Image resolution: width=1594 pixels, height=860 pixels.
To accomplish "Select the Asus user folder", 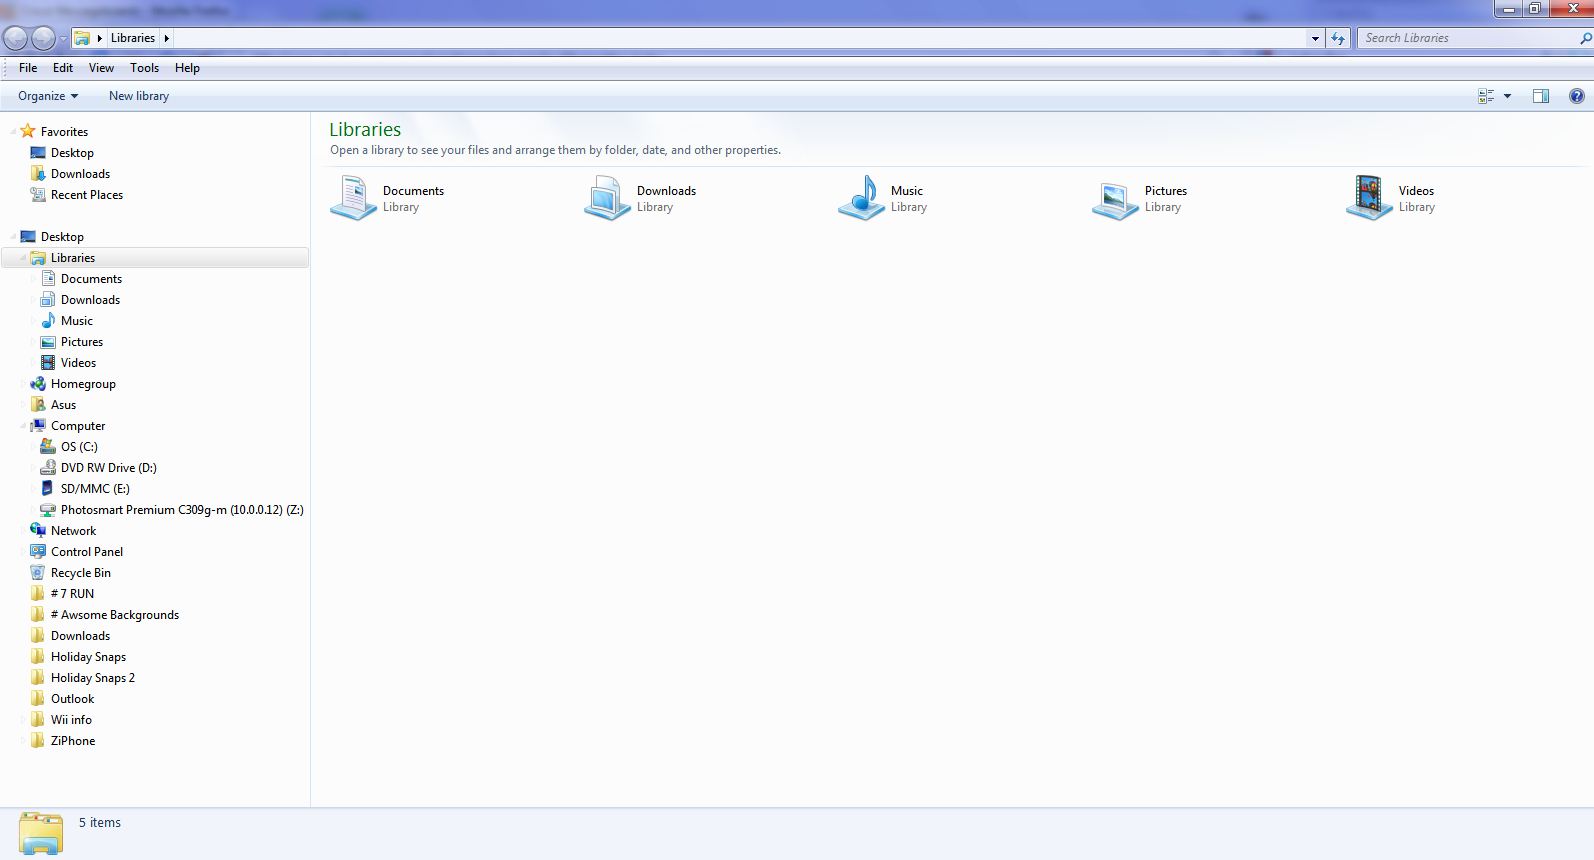I will point(63,405).
